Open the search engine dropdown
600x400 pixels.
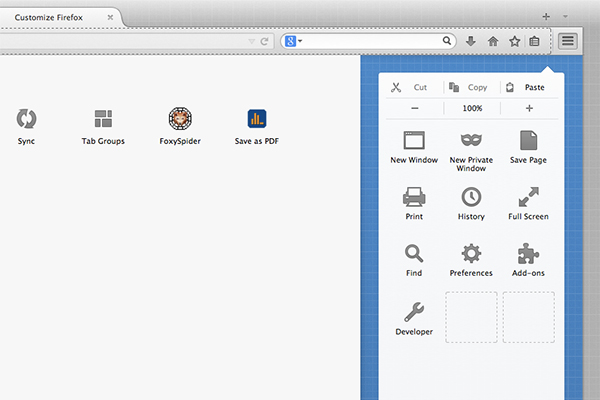pyautogui.click(x=293, y=41)
